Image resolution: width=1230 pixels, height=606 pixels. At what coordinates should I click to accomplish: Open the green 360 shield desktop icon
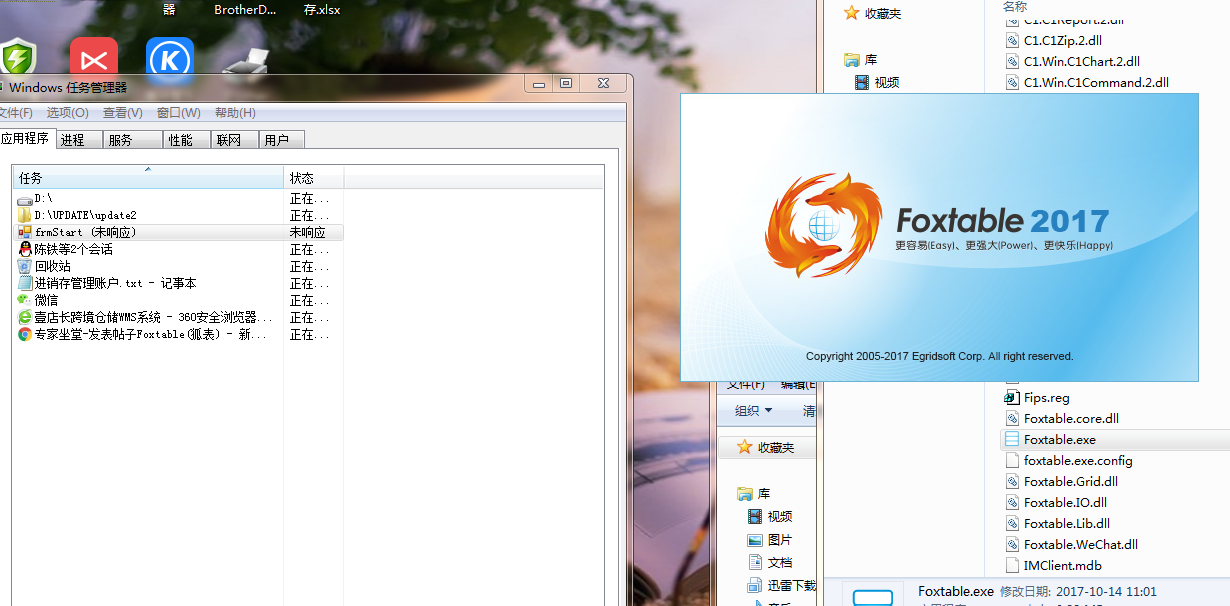pyautogui.click(x=18, y=56)
